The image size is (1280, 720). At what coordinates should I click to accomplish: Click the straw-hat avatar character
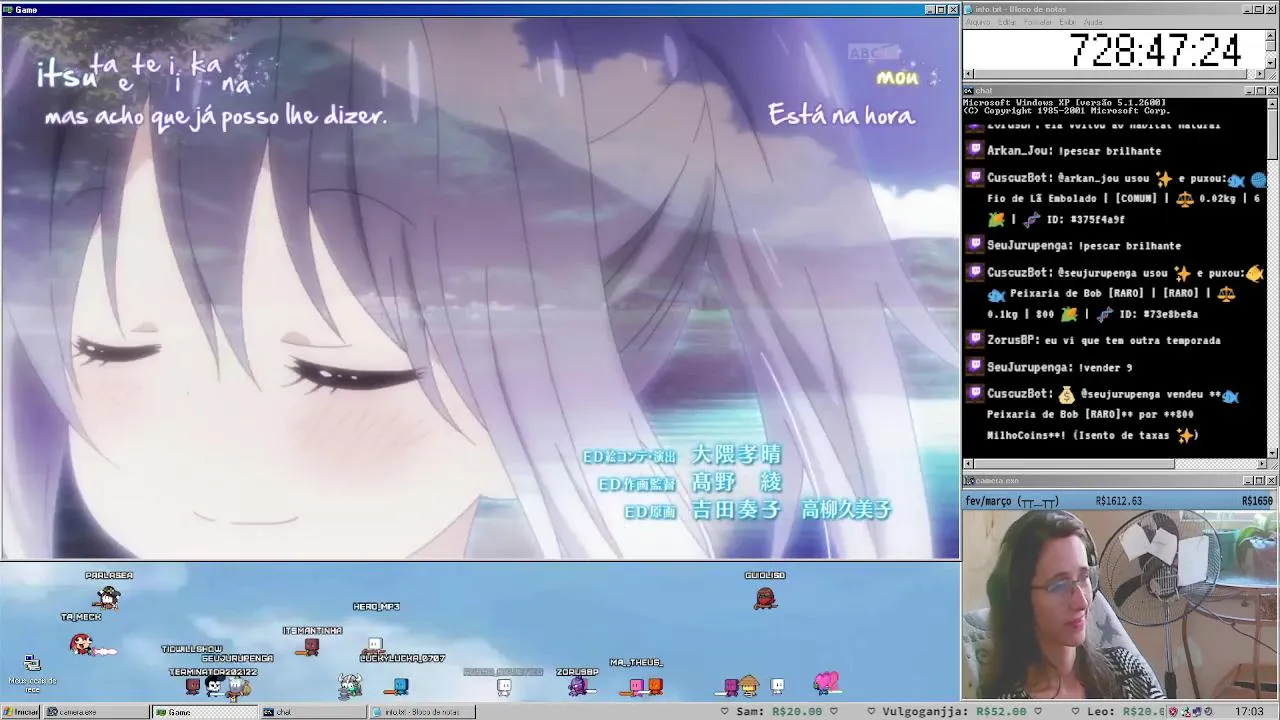pyautogui.click(x=749, y=685)
